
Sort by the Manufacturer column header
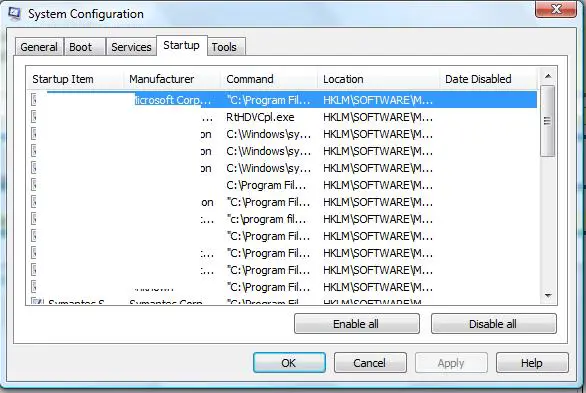[x=172, y=79]
